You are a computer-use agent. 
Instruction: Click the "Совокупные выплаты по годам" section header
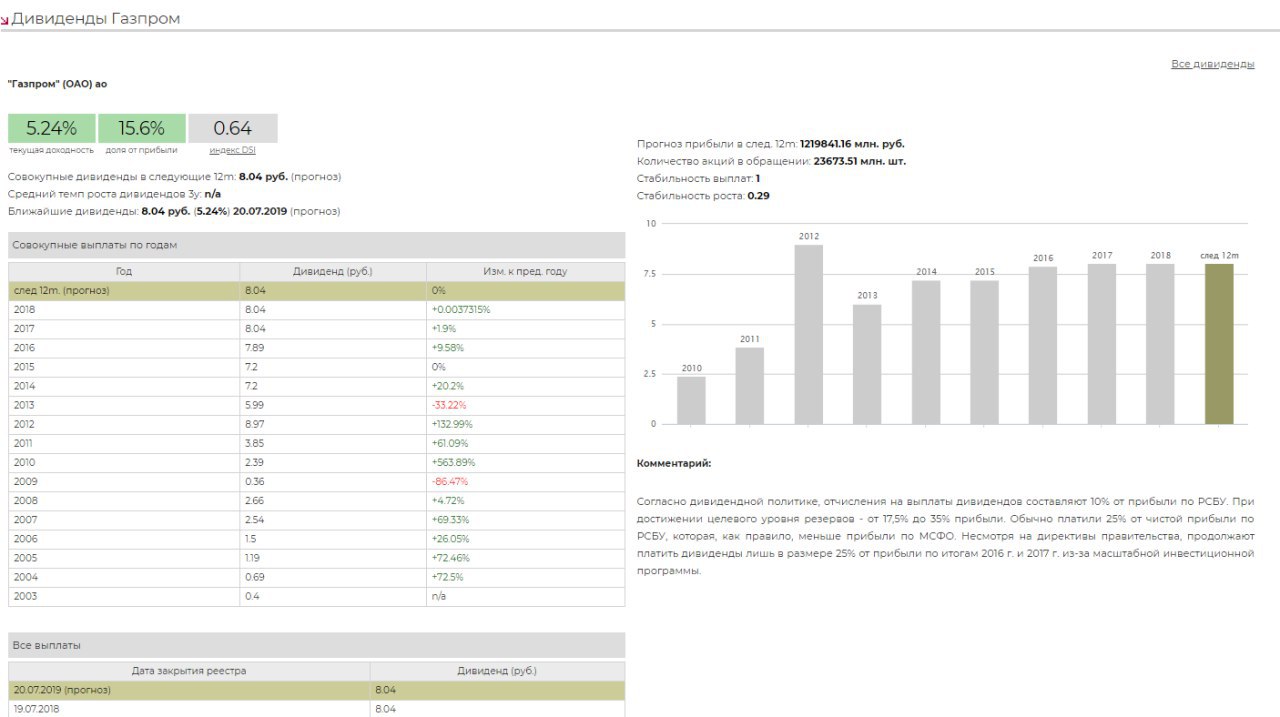point(316,245)
